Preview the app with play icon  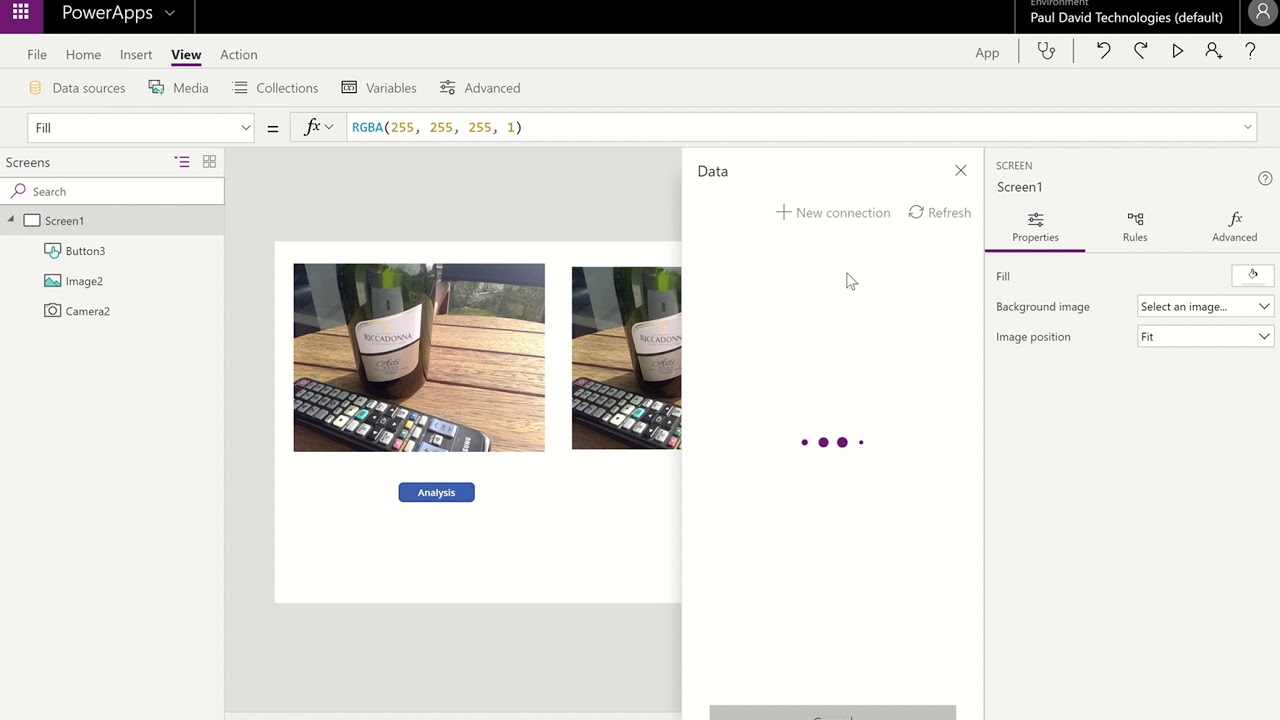pyautogui.click(x=1177, y=51)
